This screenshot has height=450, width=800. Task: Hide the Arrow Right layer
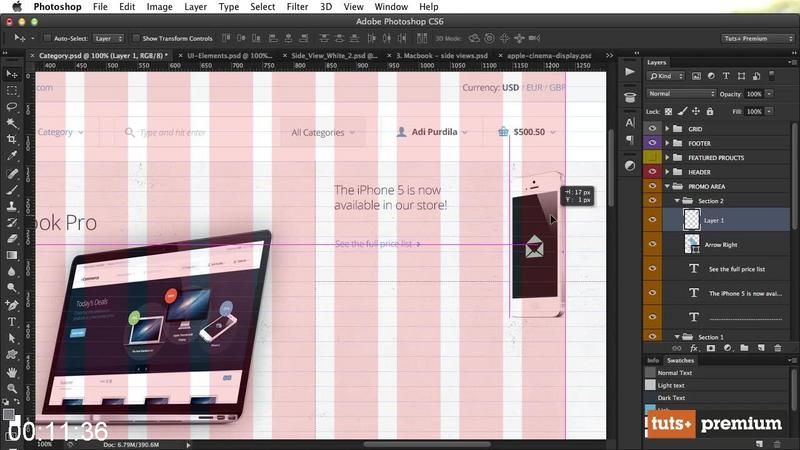(x=652, y=244)
